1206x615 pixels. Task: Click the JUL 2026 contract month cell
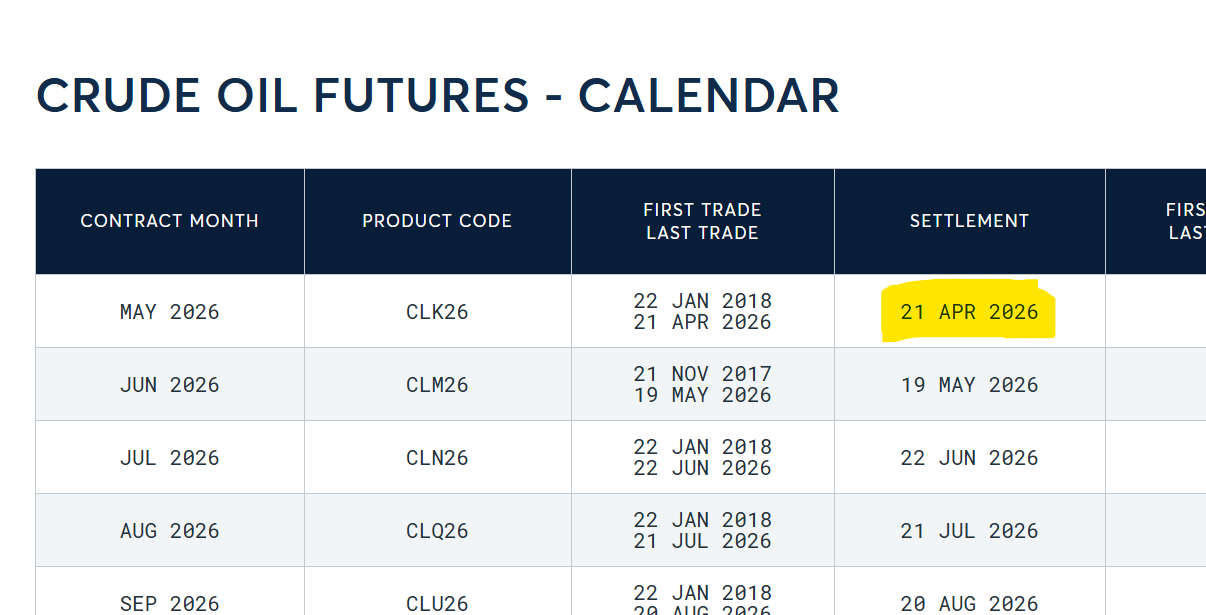coord(169,458)
